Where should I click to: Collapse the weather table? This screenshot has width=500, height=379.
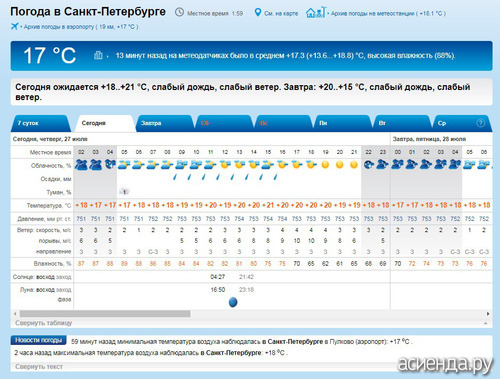(44, 323)
